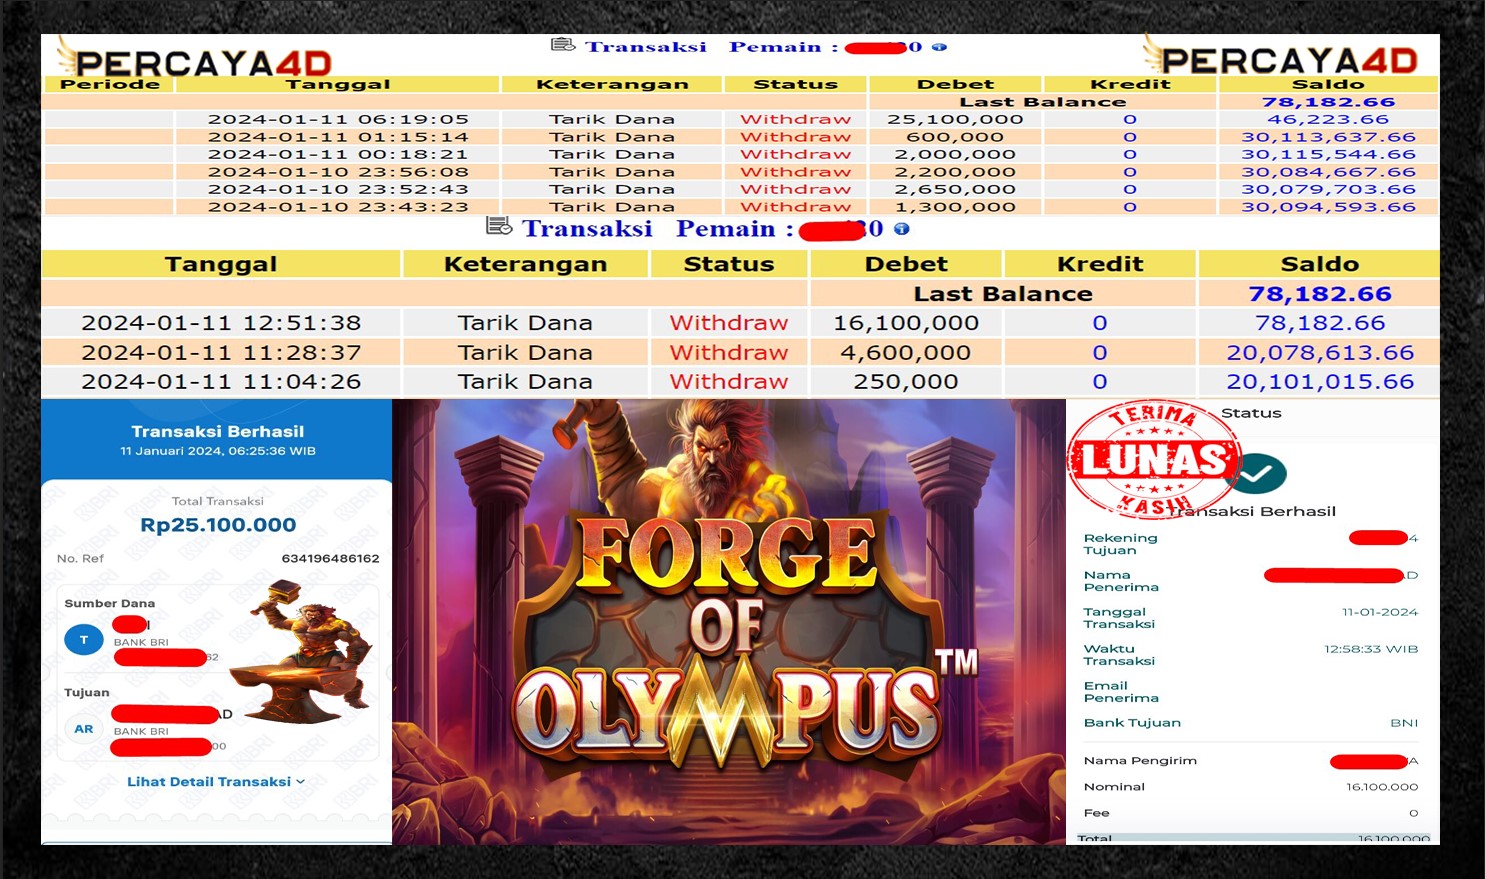The image size is (1485, 879).
Task: Click the info icon in the small Transaksi header
Action: 939,47
